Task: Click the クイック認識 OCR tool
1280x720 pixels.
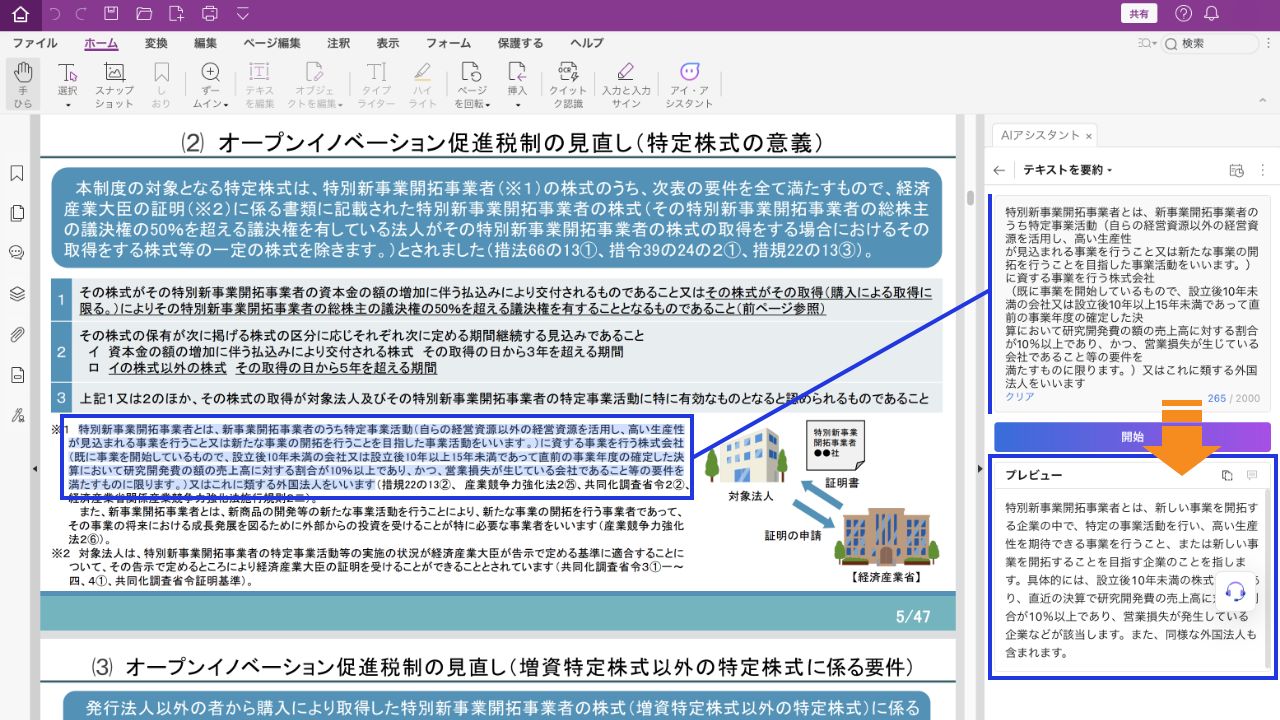Action: point(568,84)
